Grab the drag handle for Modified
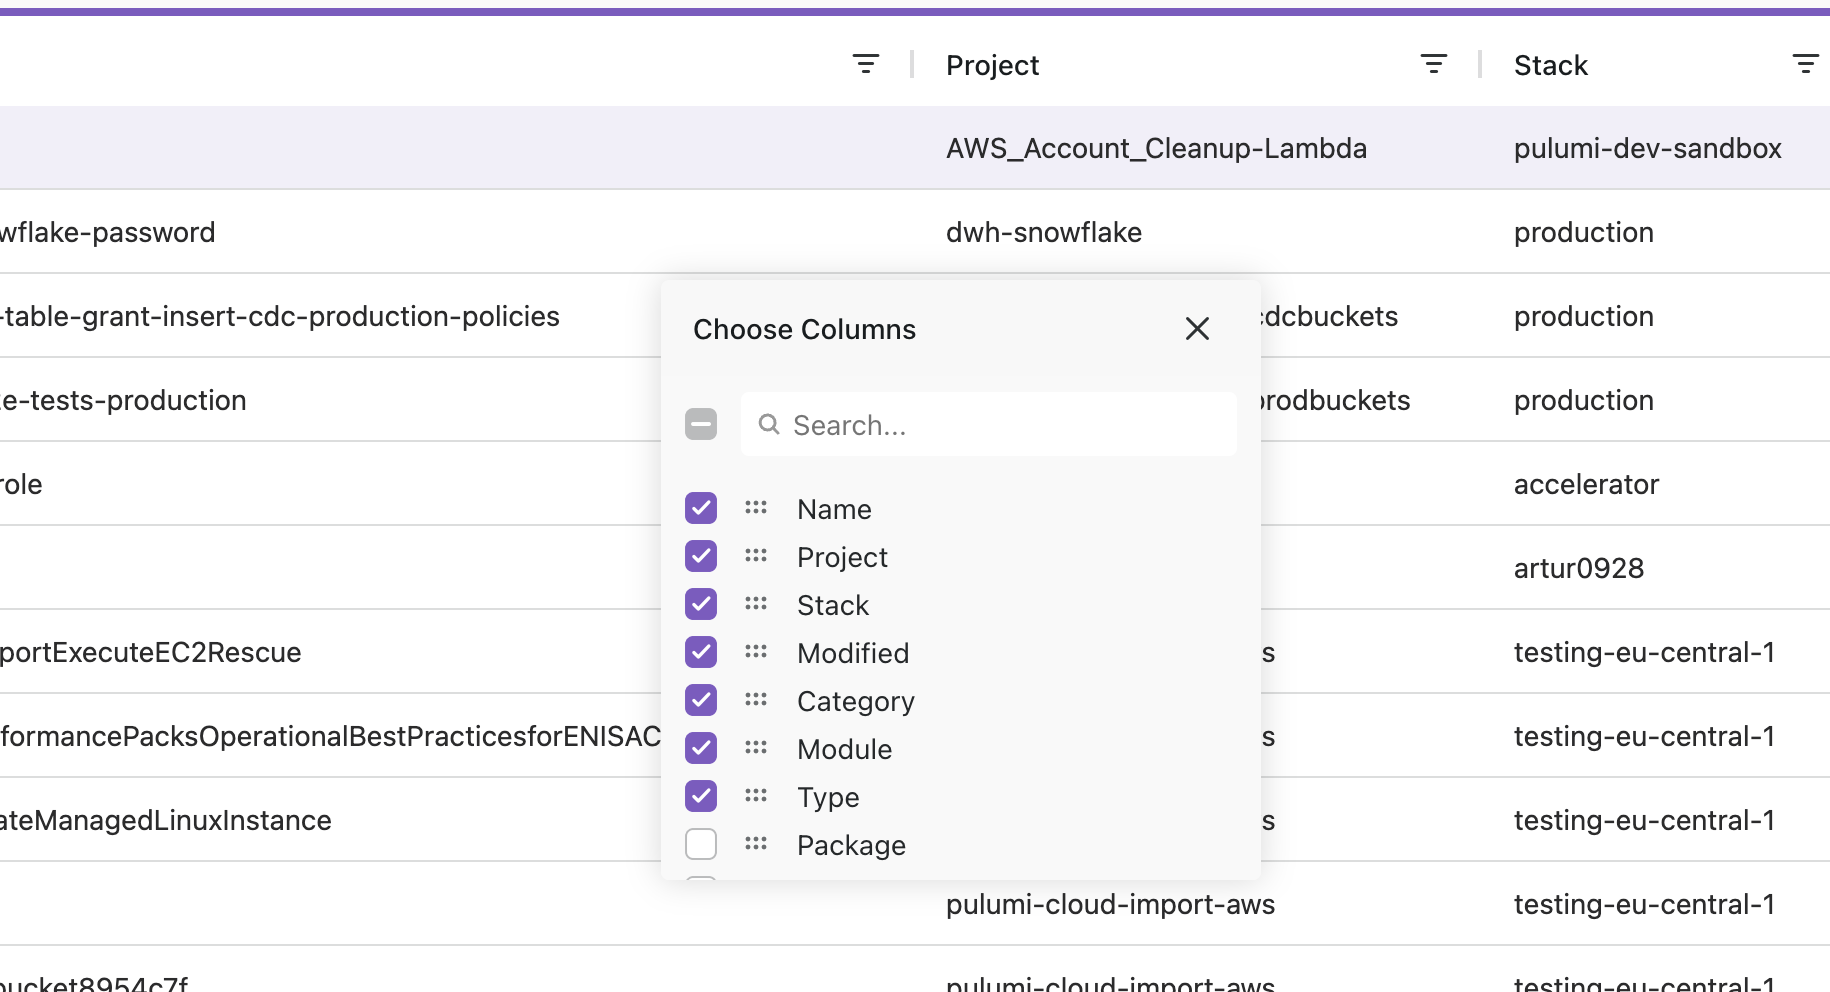This screenshot has width=1830, height=992. point(756,652)
